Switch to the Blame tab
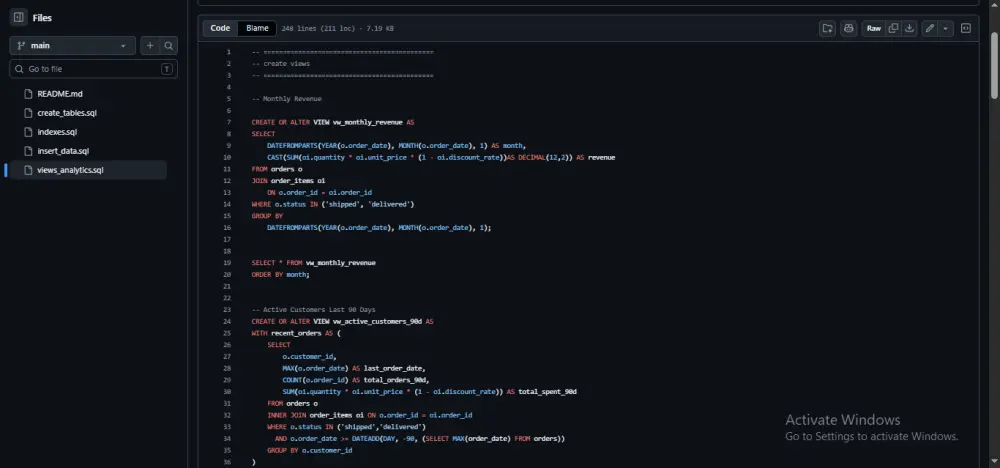 tap(257, 28)
